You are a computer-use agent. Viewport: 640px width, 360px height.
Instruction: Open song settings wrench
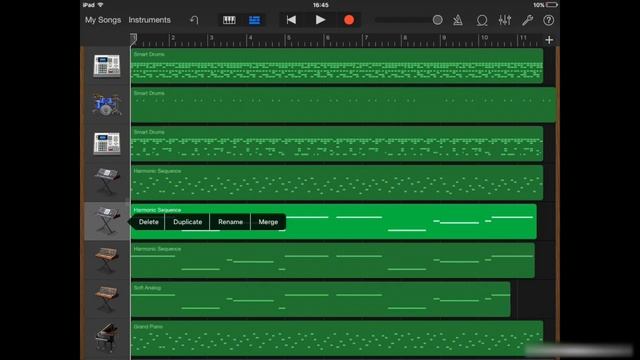point(527,20)
